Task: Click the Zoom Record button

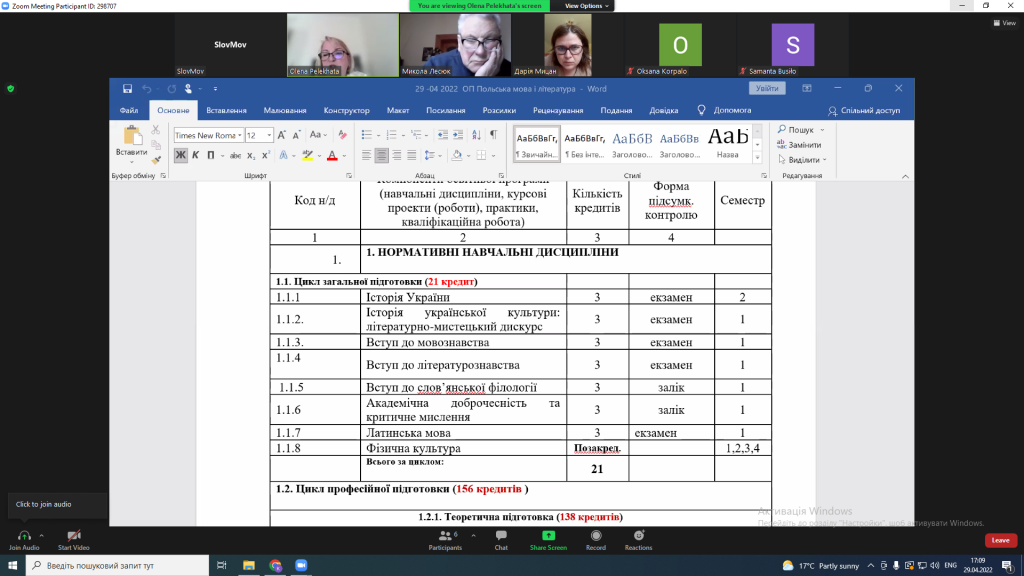Action: pos(596,540)
